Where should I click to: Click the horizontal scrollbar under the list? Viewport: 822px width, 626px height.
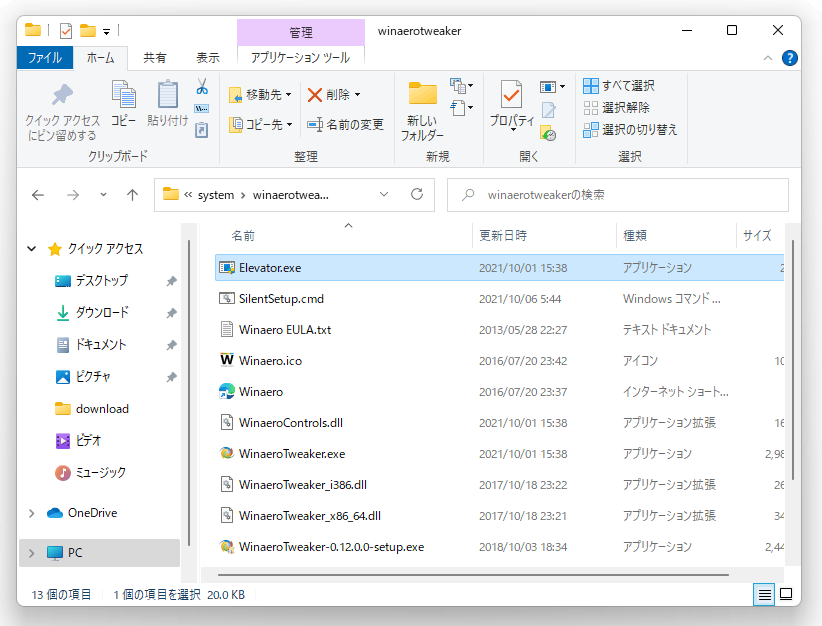click(x=473, y=575)
